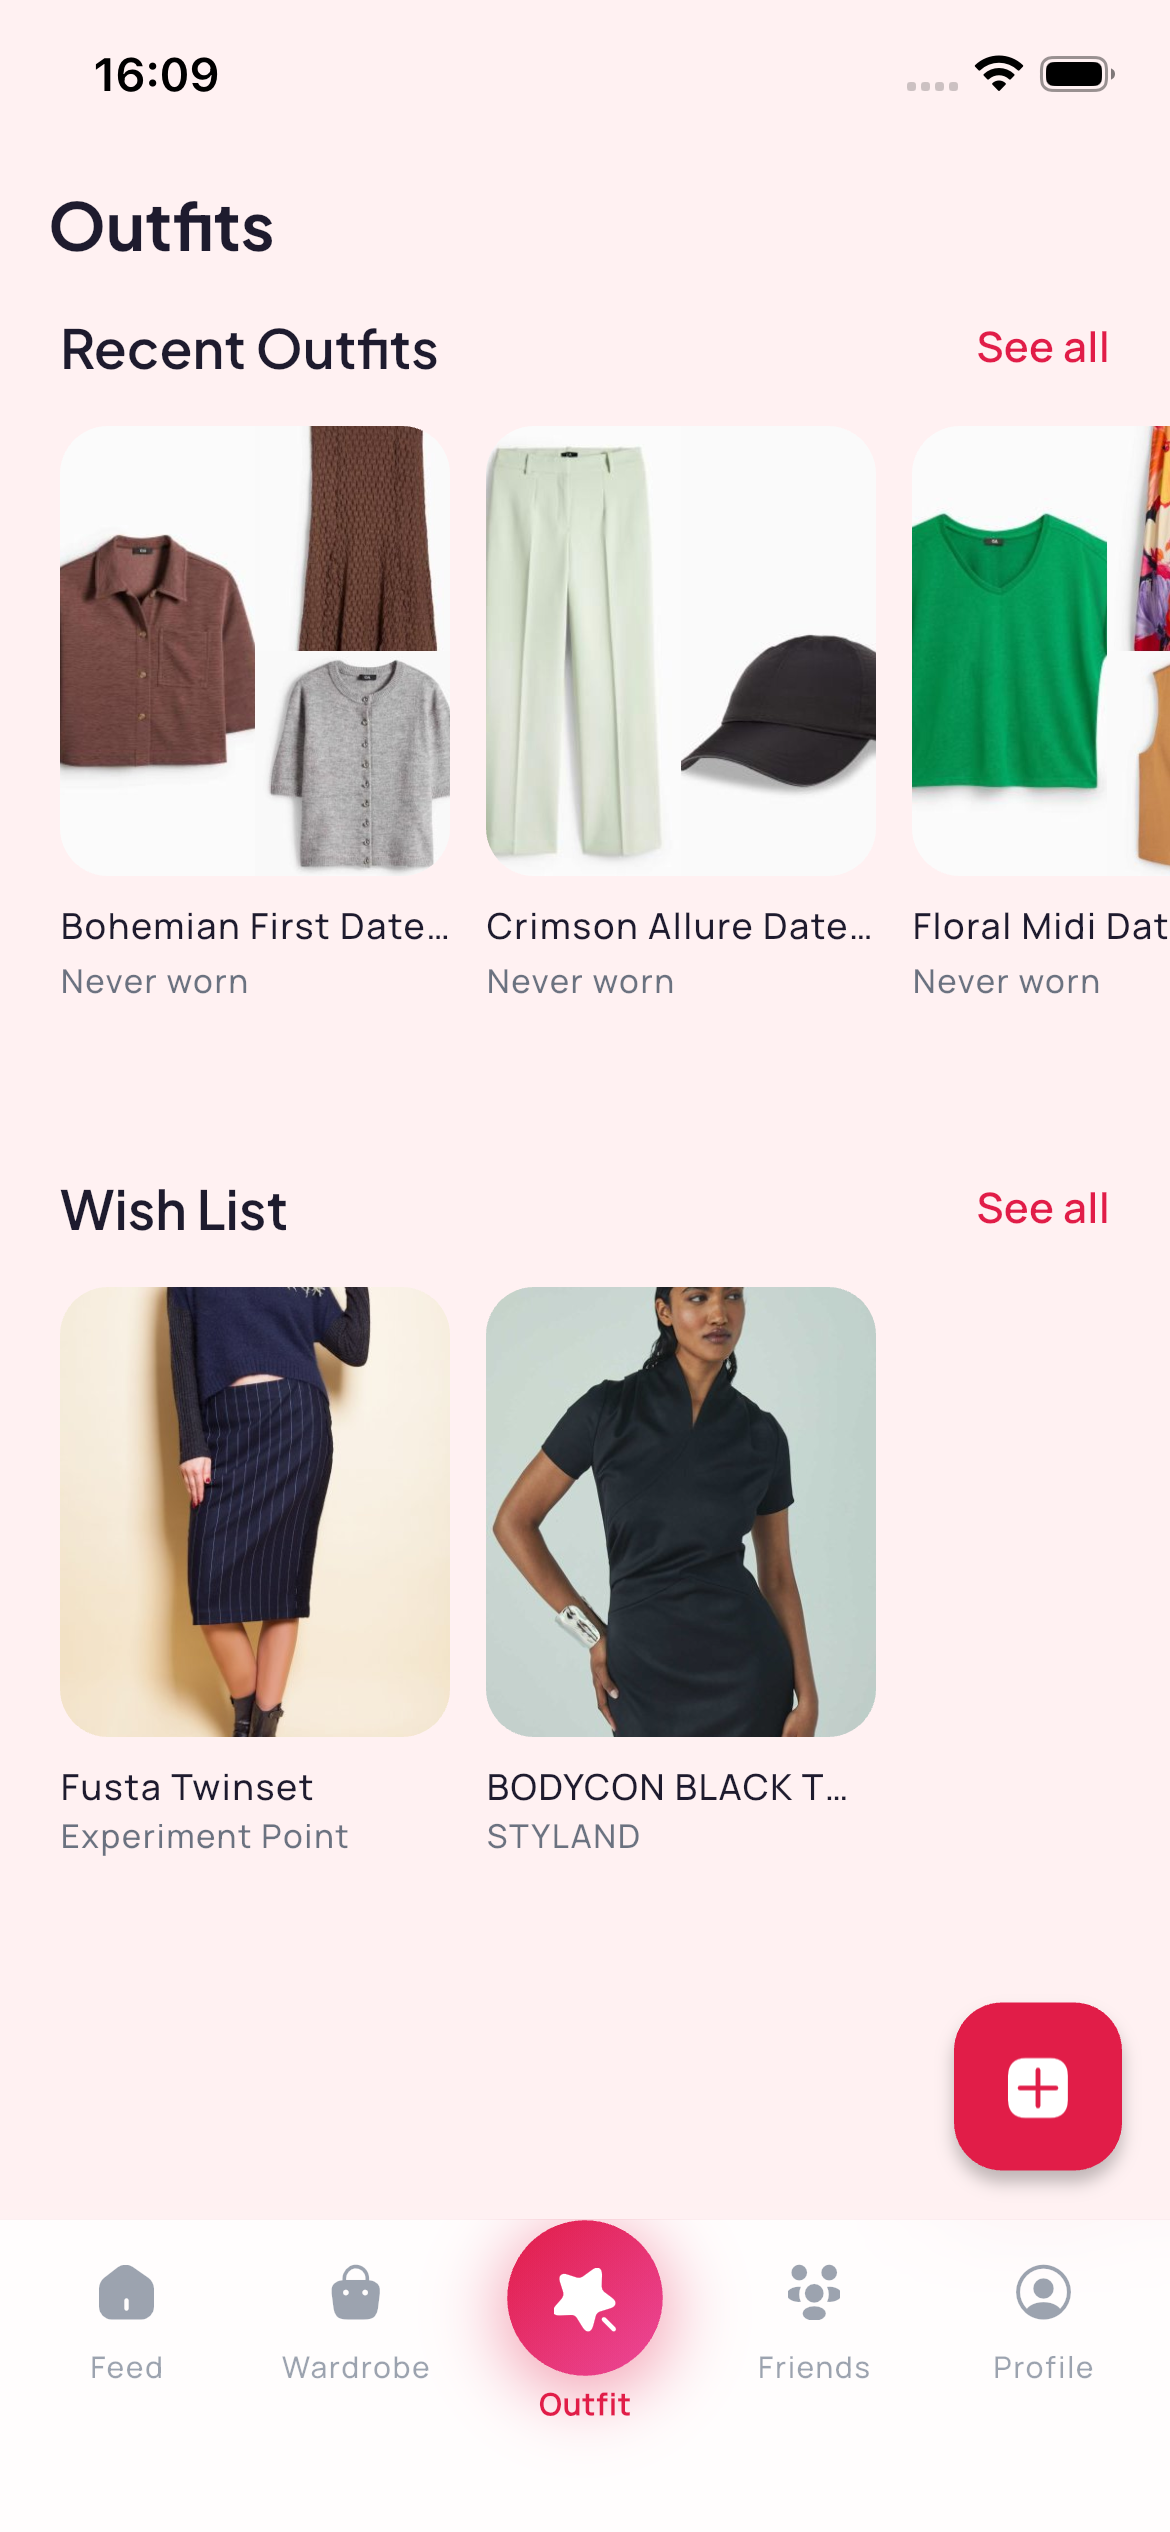Open the Friends group icon

point(813,2292)
